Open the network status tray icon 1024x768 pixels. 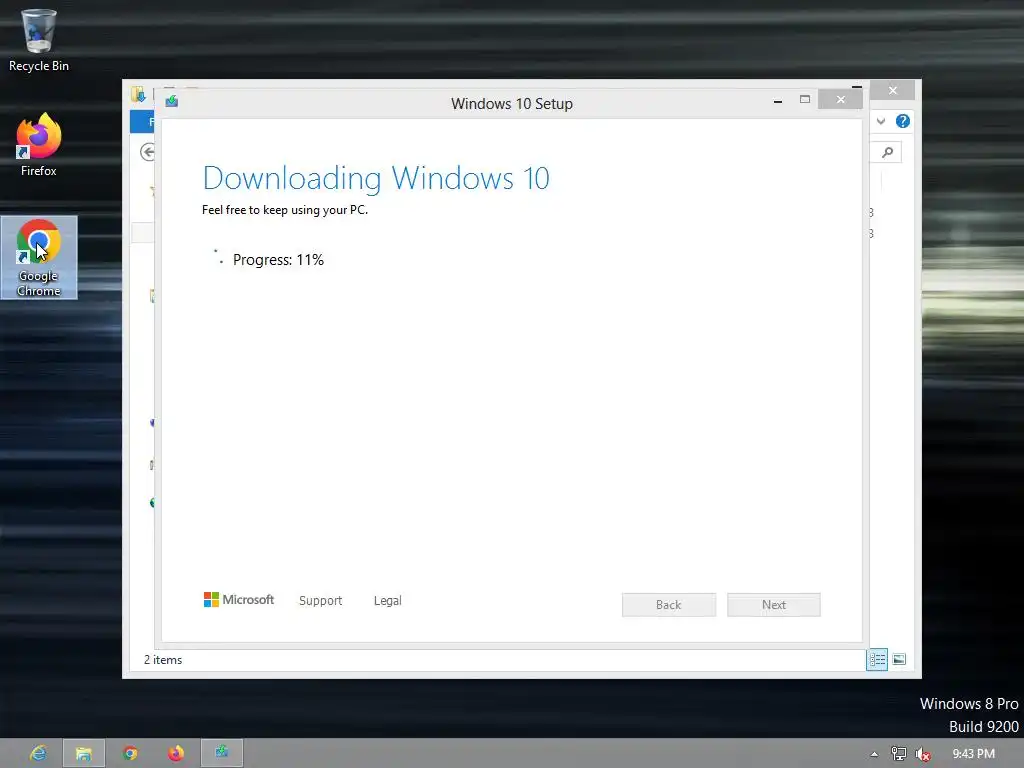[x=899, y=754]
